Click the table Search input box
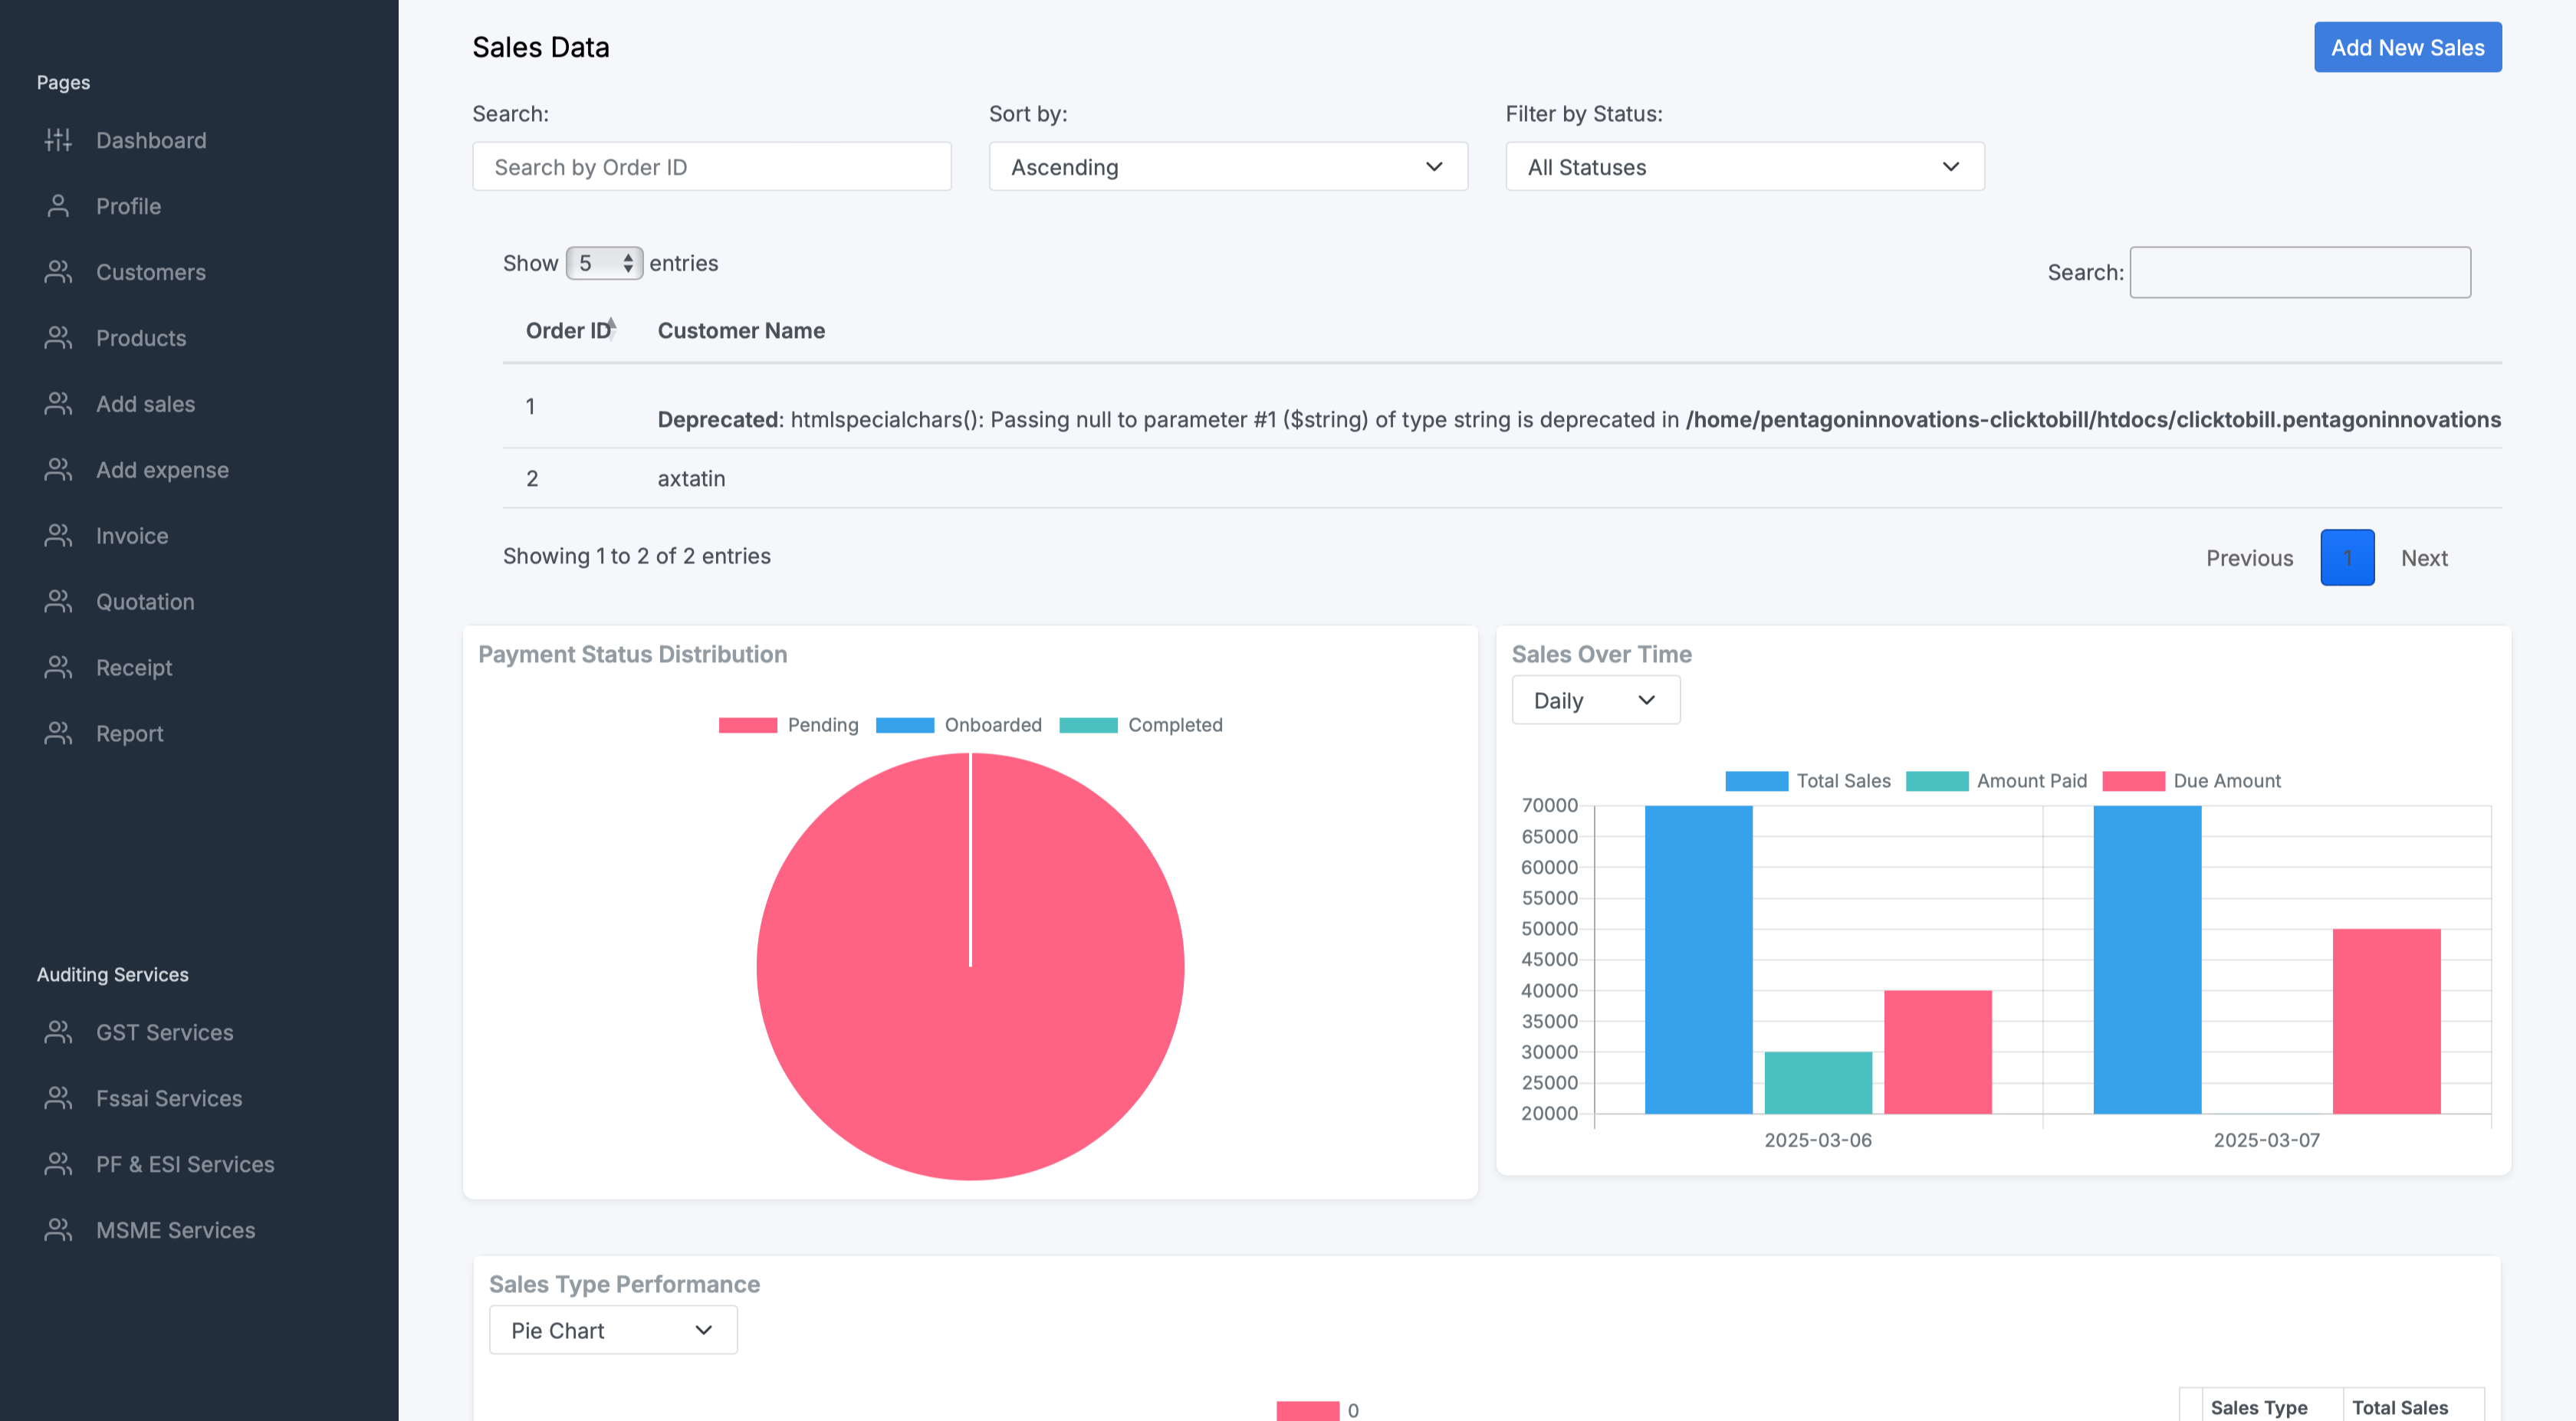Screen dimensions: 2576x1421 pos(2299,272)
